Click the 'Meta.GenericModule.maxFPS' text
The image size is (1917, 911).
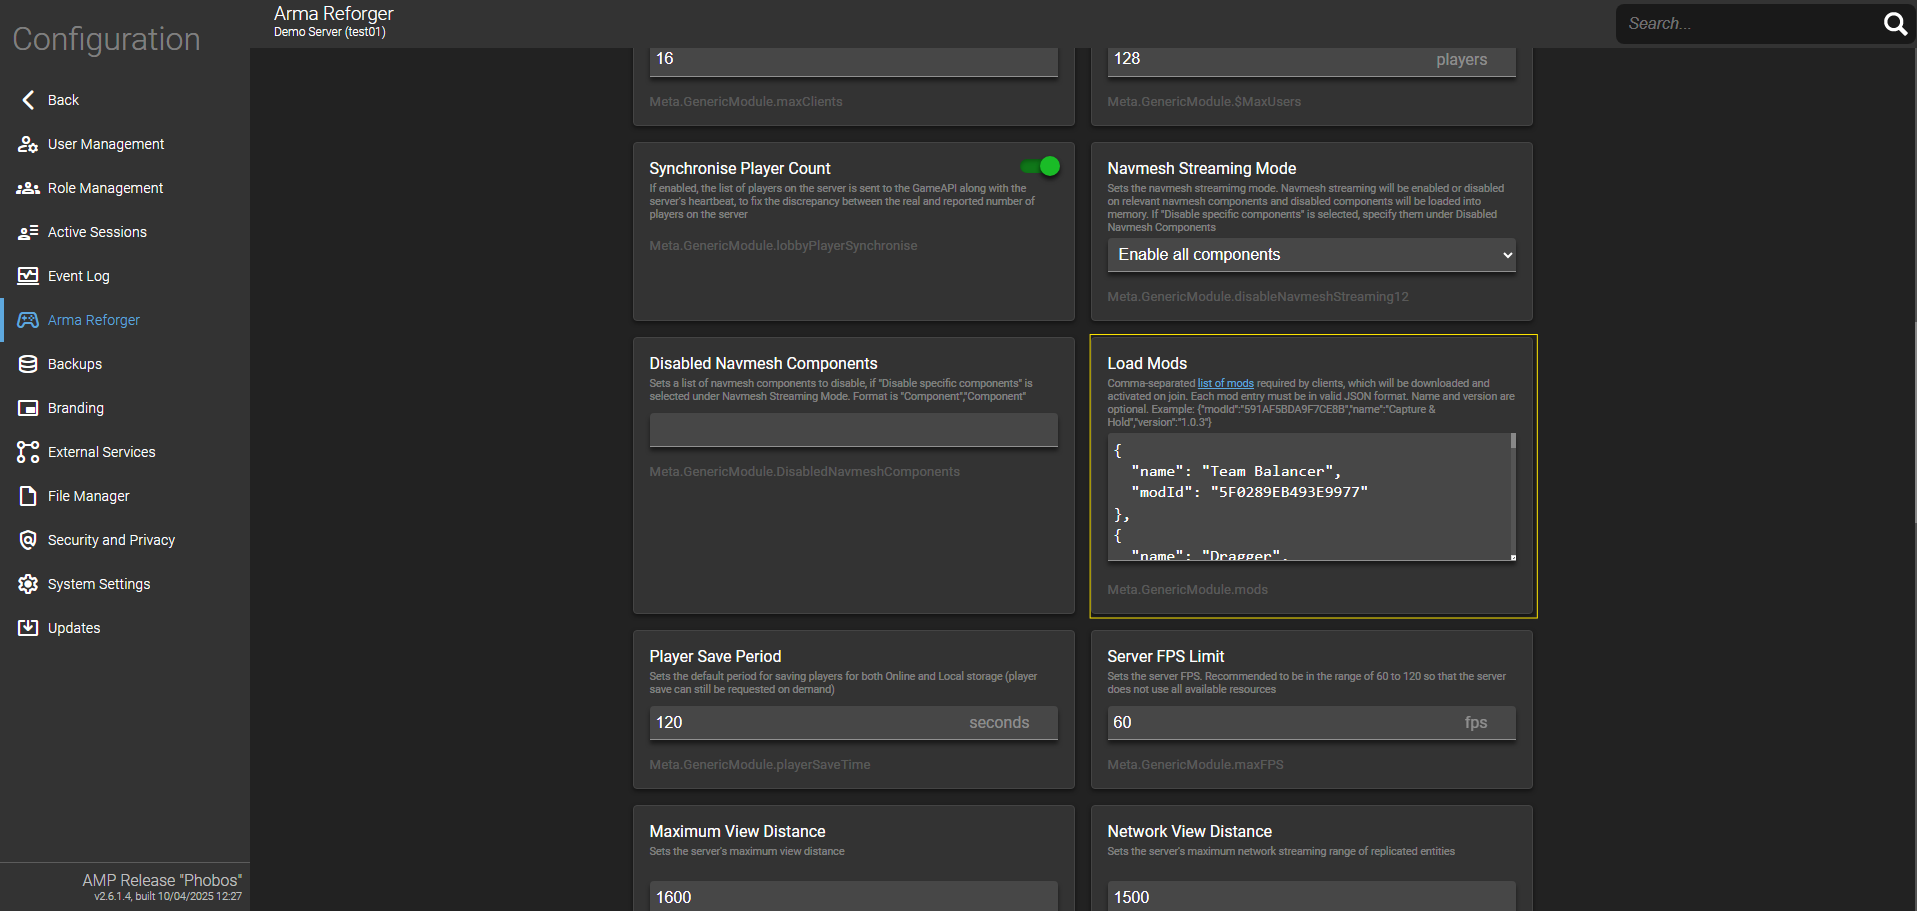(x=1195, y=765)
